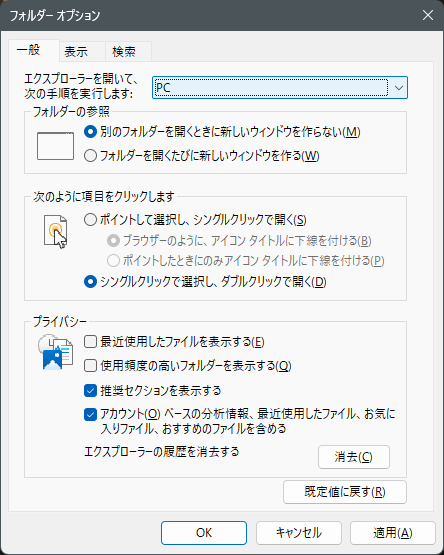This screenshot has width=444, height=555.
Task: Click the folder browse window preview icon
Action: click(x=56, y=146)
